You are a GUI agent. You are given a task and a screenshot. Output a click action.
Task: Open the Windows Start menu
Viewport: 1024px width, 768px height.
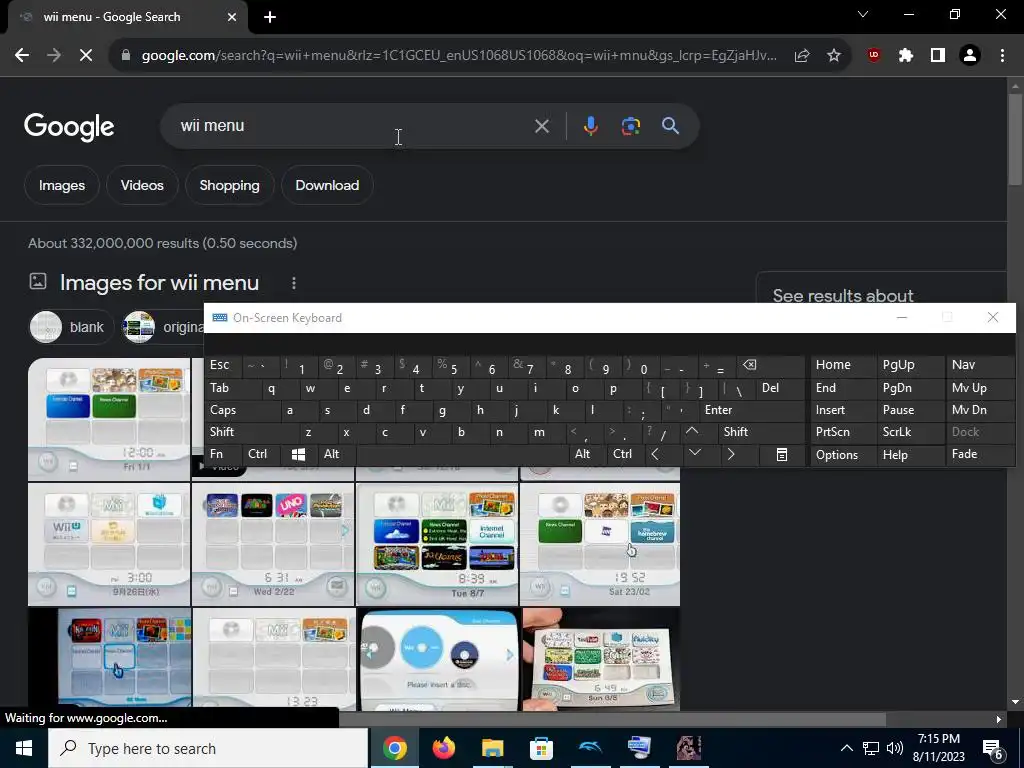24,748
